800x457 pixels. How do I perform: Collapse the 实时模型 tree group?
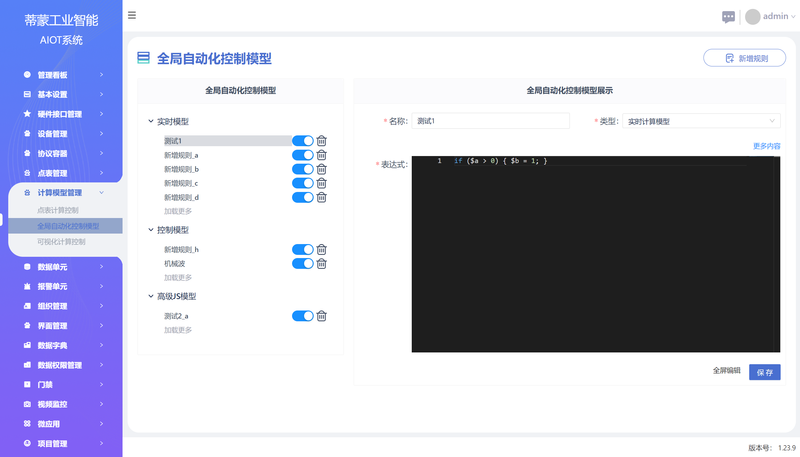click(151, 121)
